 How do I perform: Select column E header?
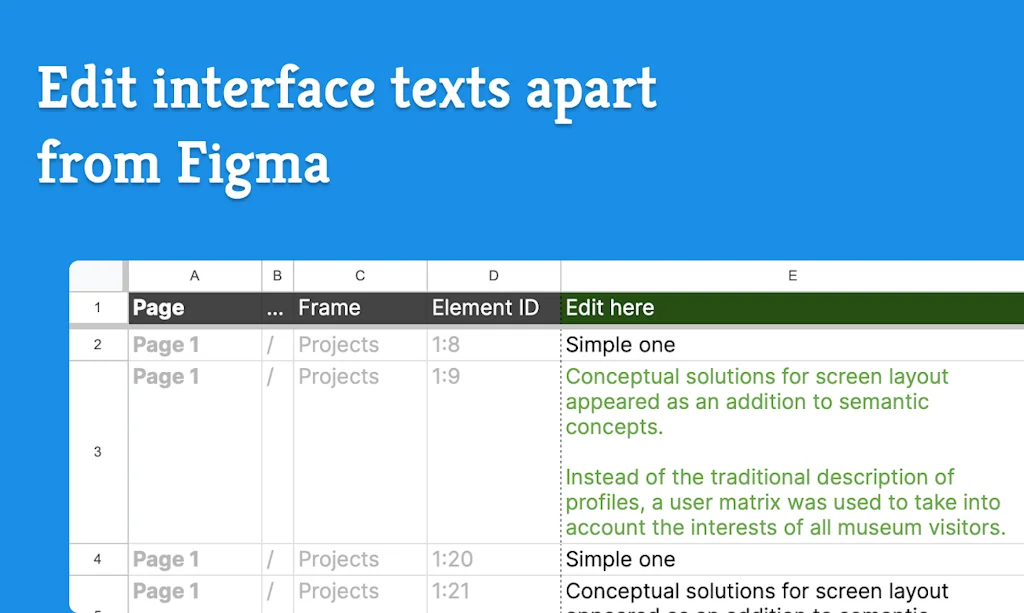coord(792,276)
